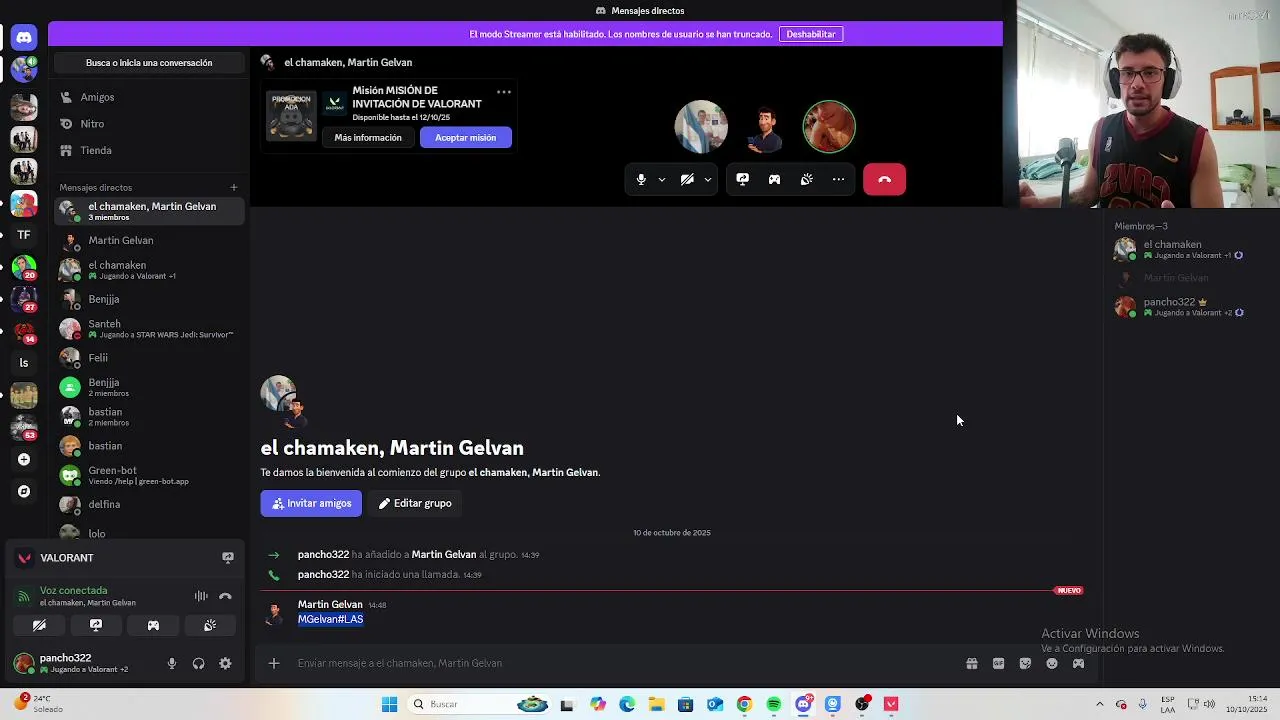Open the Amigos tab
The height and width of the screenshot is (720, 1280).
pyautogui.click(x=149, y=97)
